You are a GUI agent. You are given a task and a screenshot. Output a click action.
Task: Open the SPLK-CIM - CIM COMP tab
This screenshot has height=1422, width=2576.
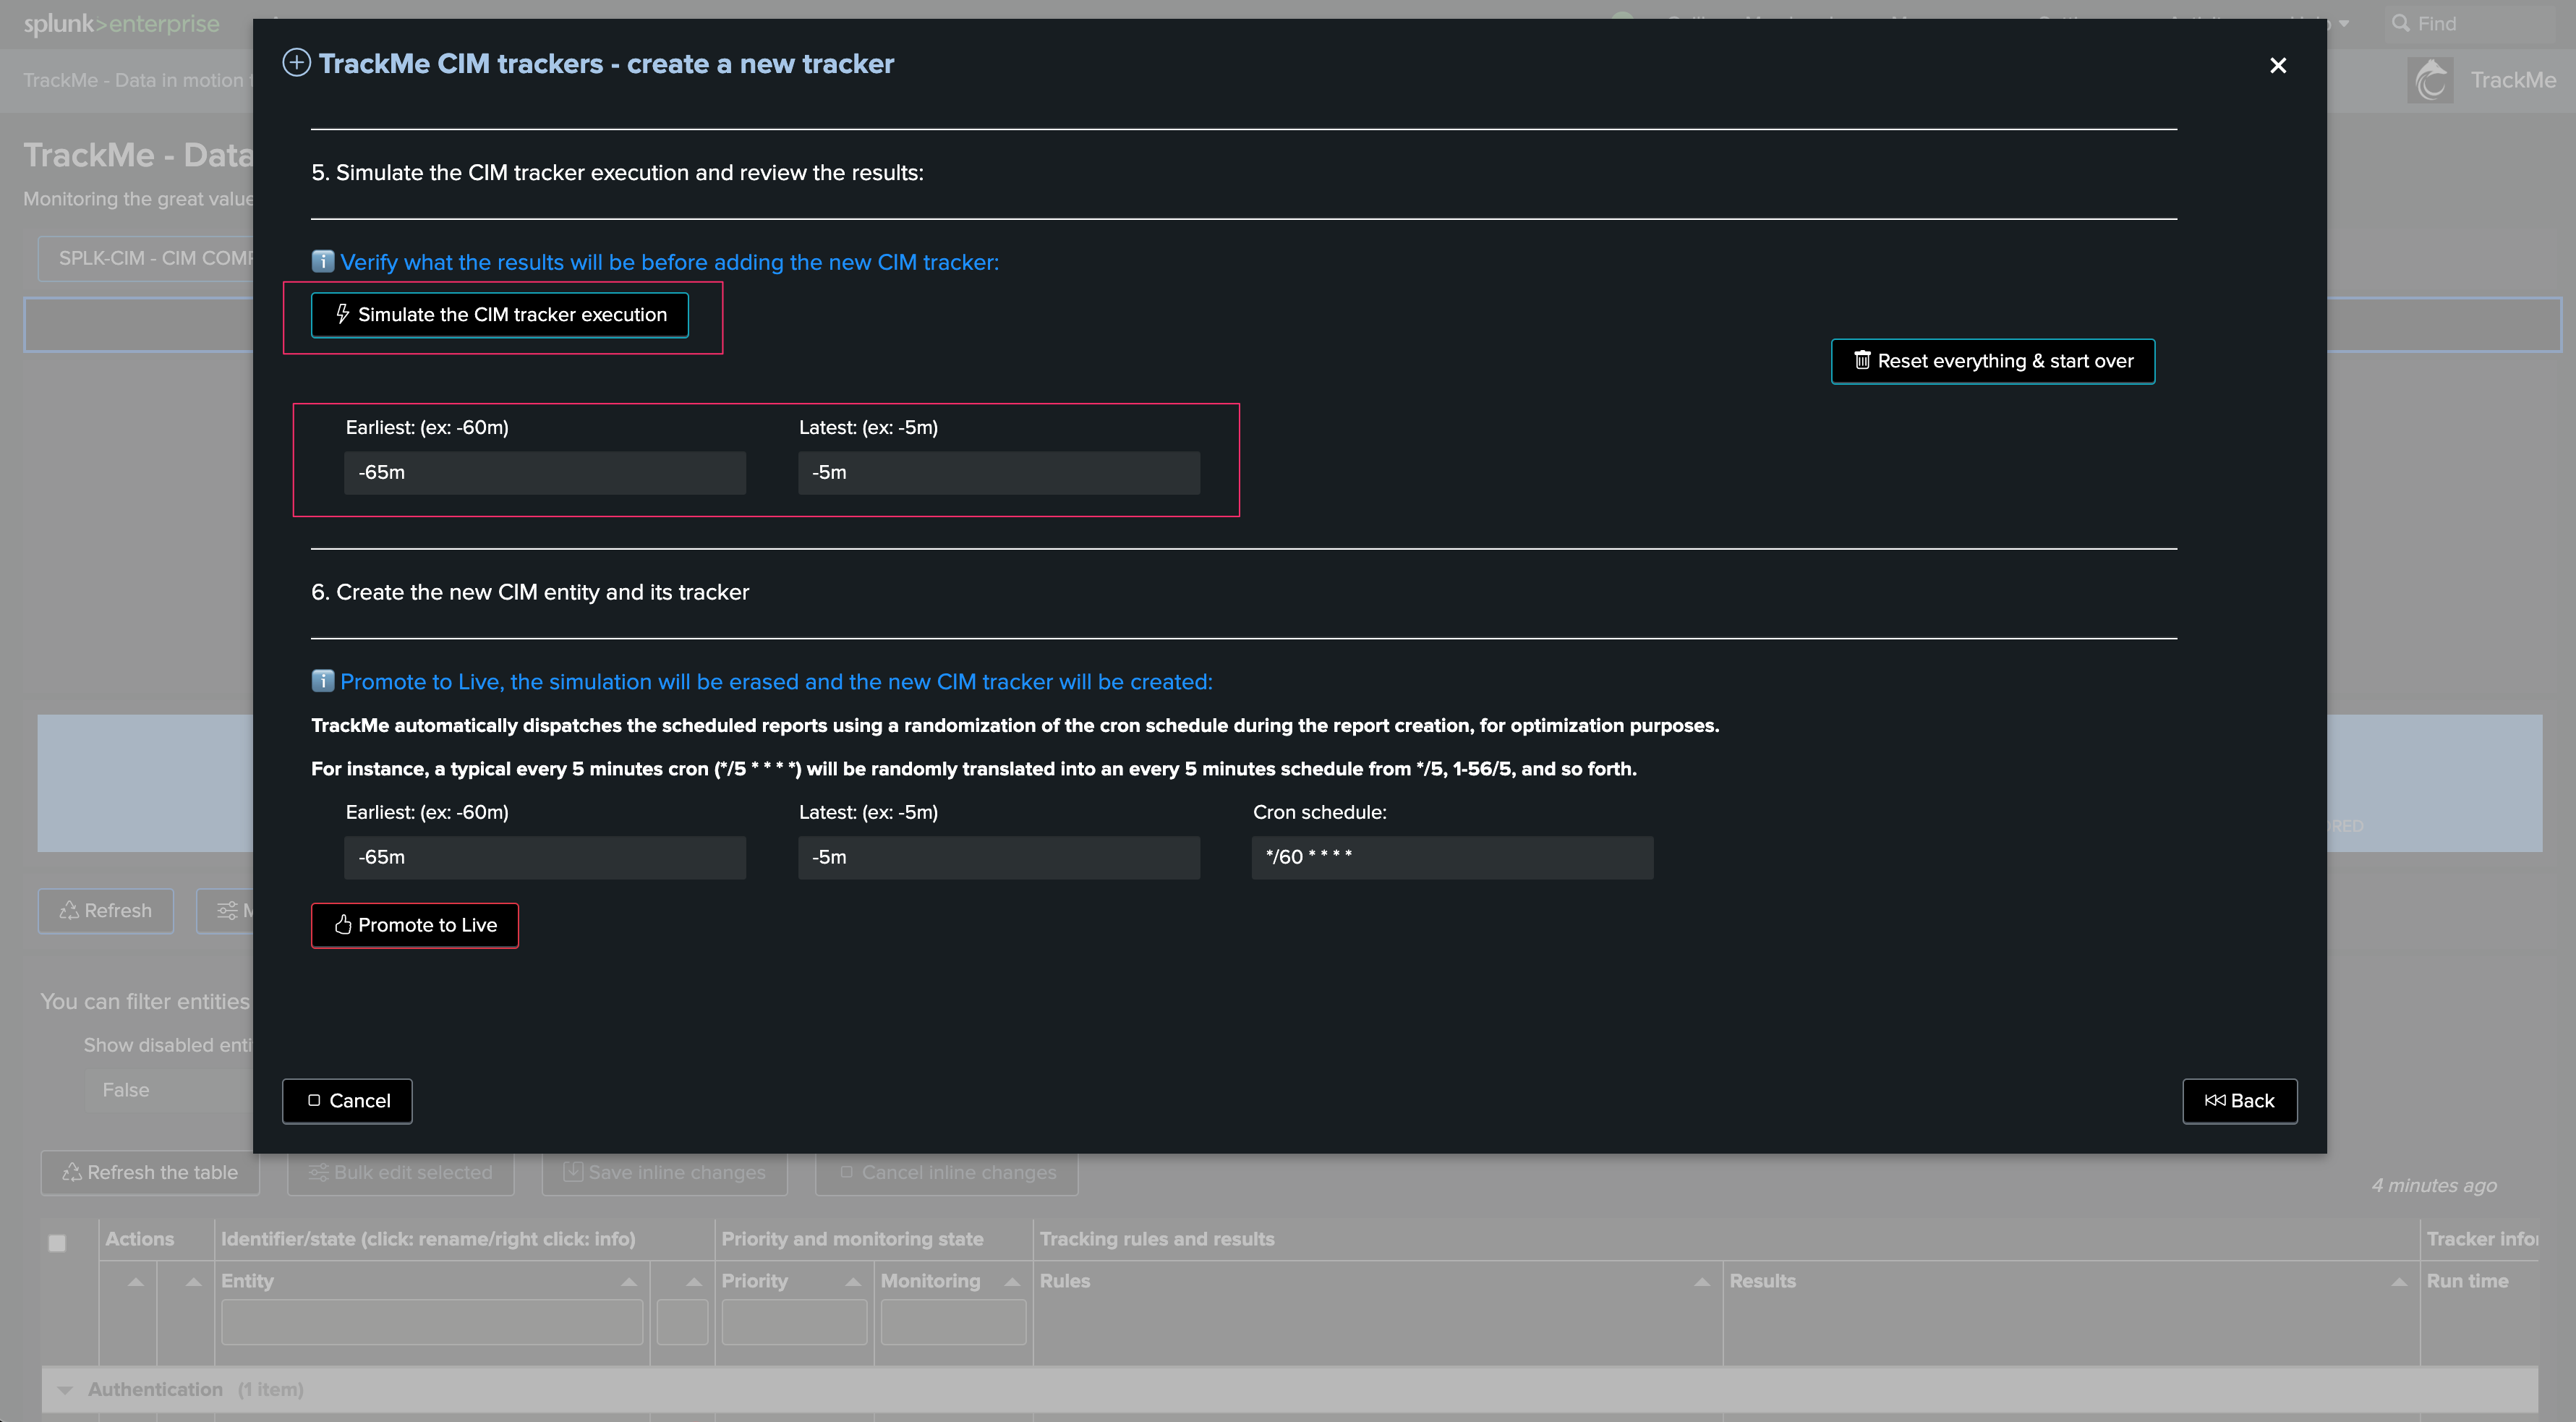point(146,258)
